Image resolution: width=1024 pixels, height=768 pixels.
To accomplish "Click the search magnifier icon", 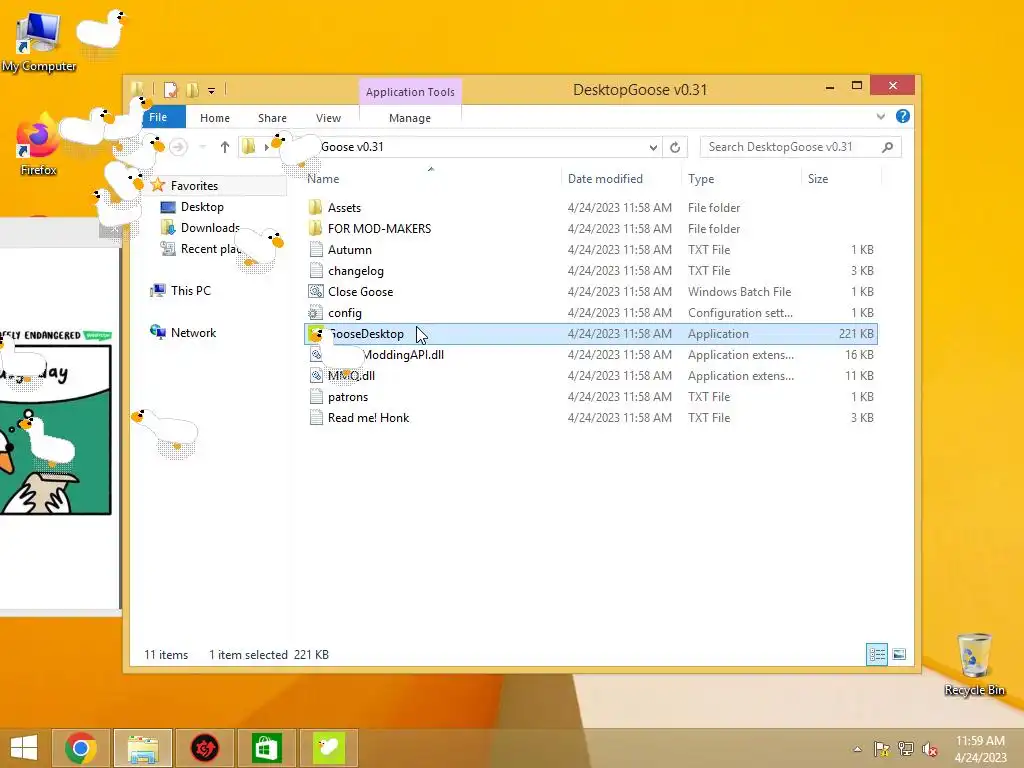I will pos(887,147).
